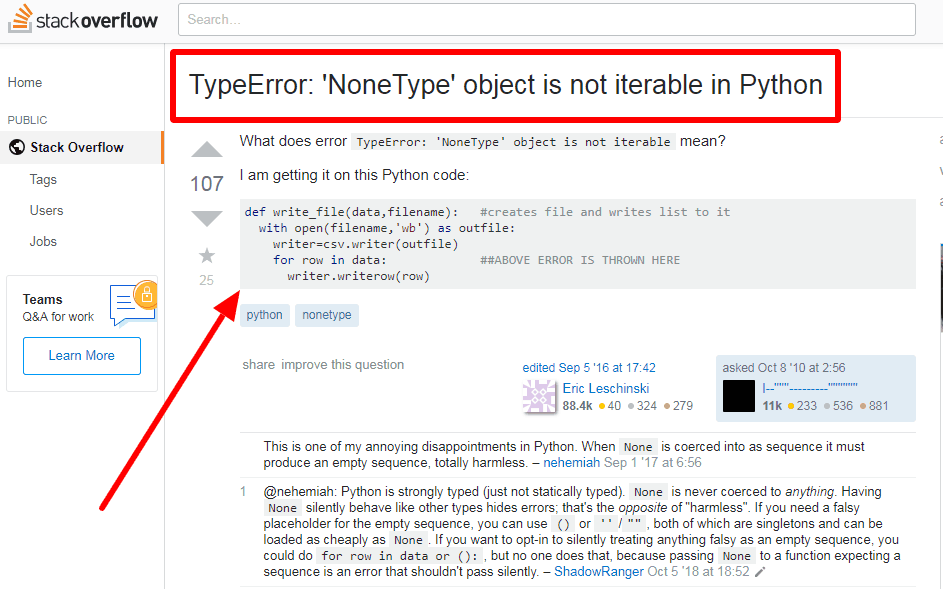This screenshot has height=589, width=943.
Task: Click the inline code 'for row in data or ():'
Action: 399,556
